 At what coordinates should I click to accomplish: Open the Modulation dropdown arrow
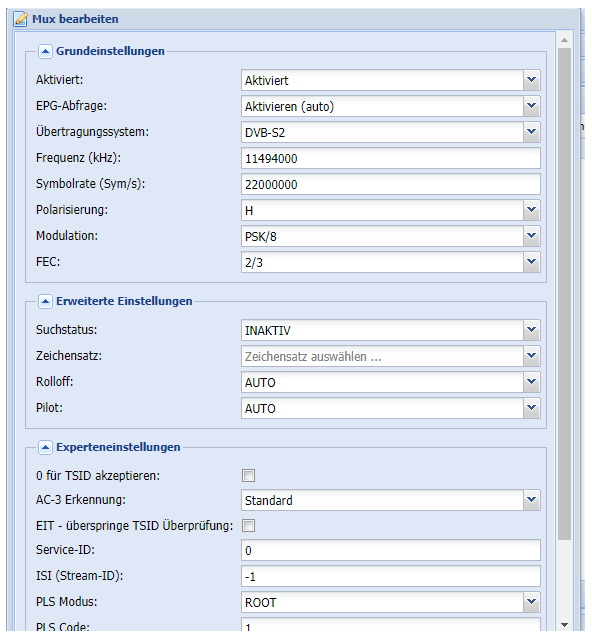point(532,236)
